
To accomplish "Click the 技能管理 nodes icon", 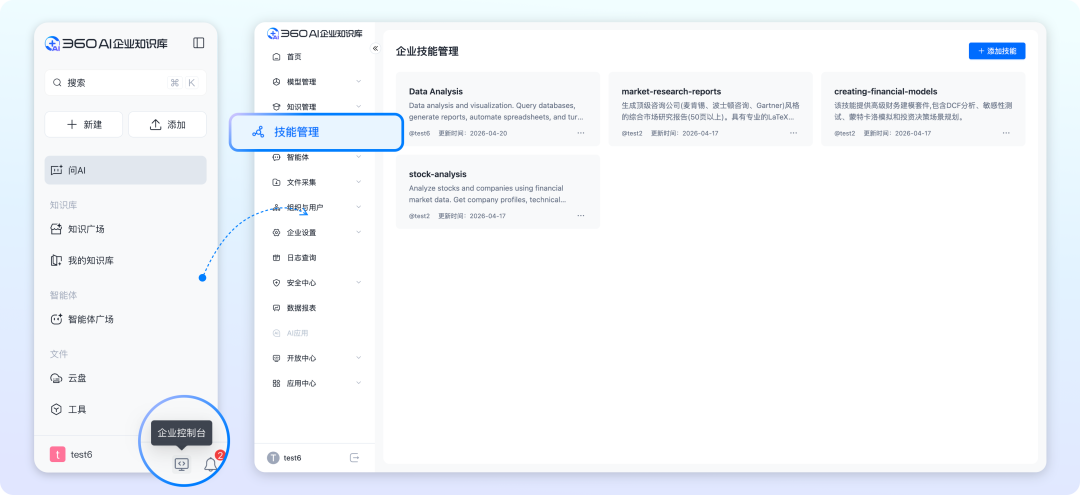I will [258, 132].
